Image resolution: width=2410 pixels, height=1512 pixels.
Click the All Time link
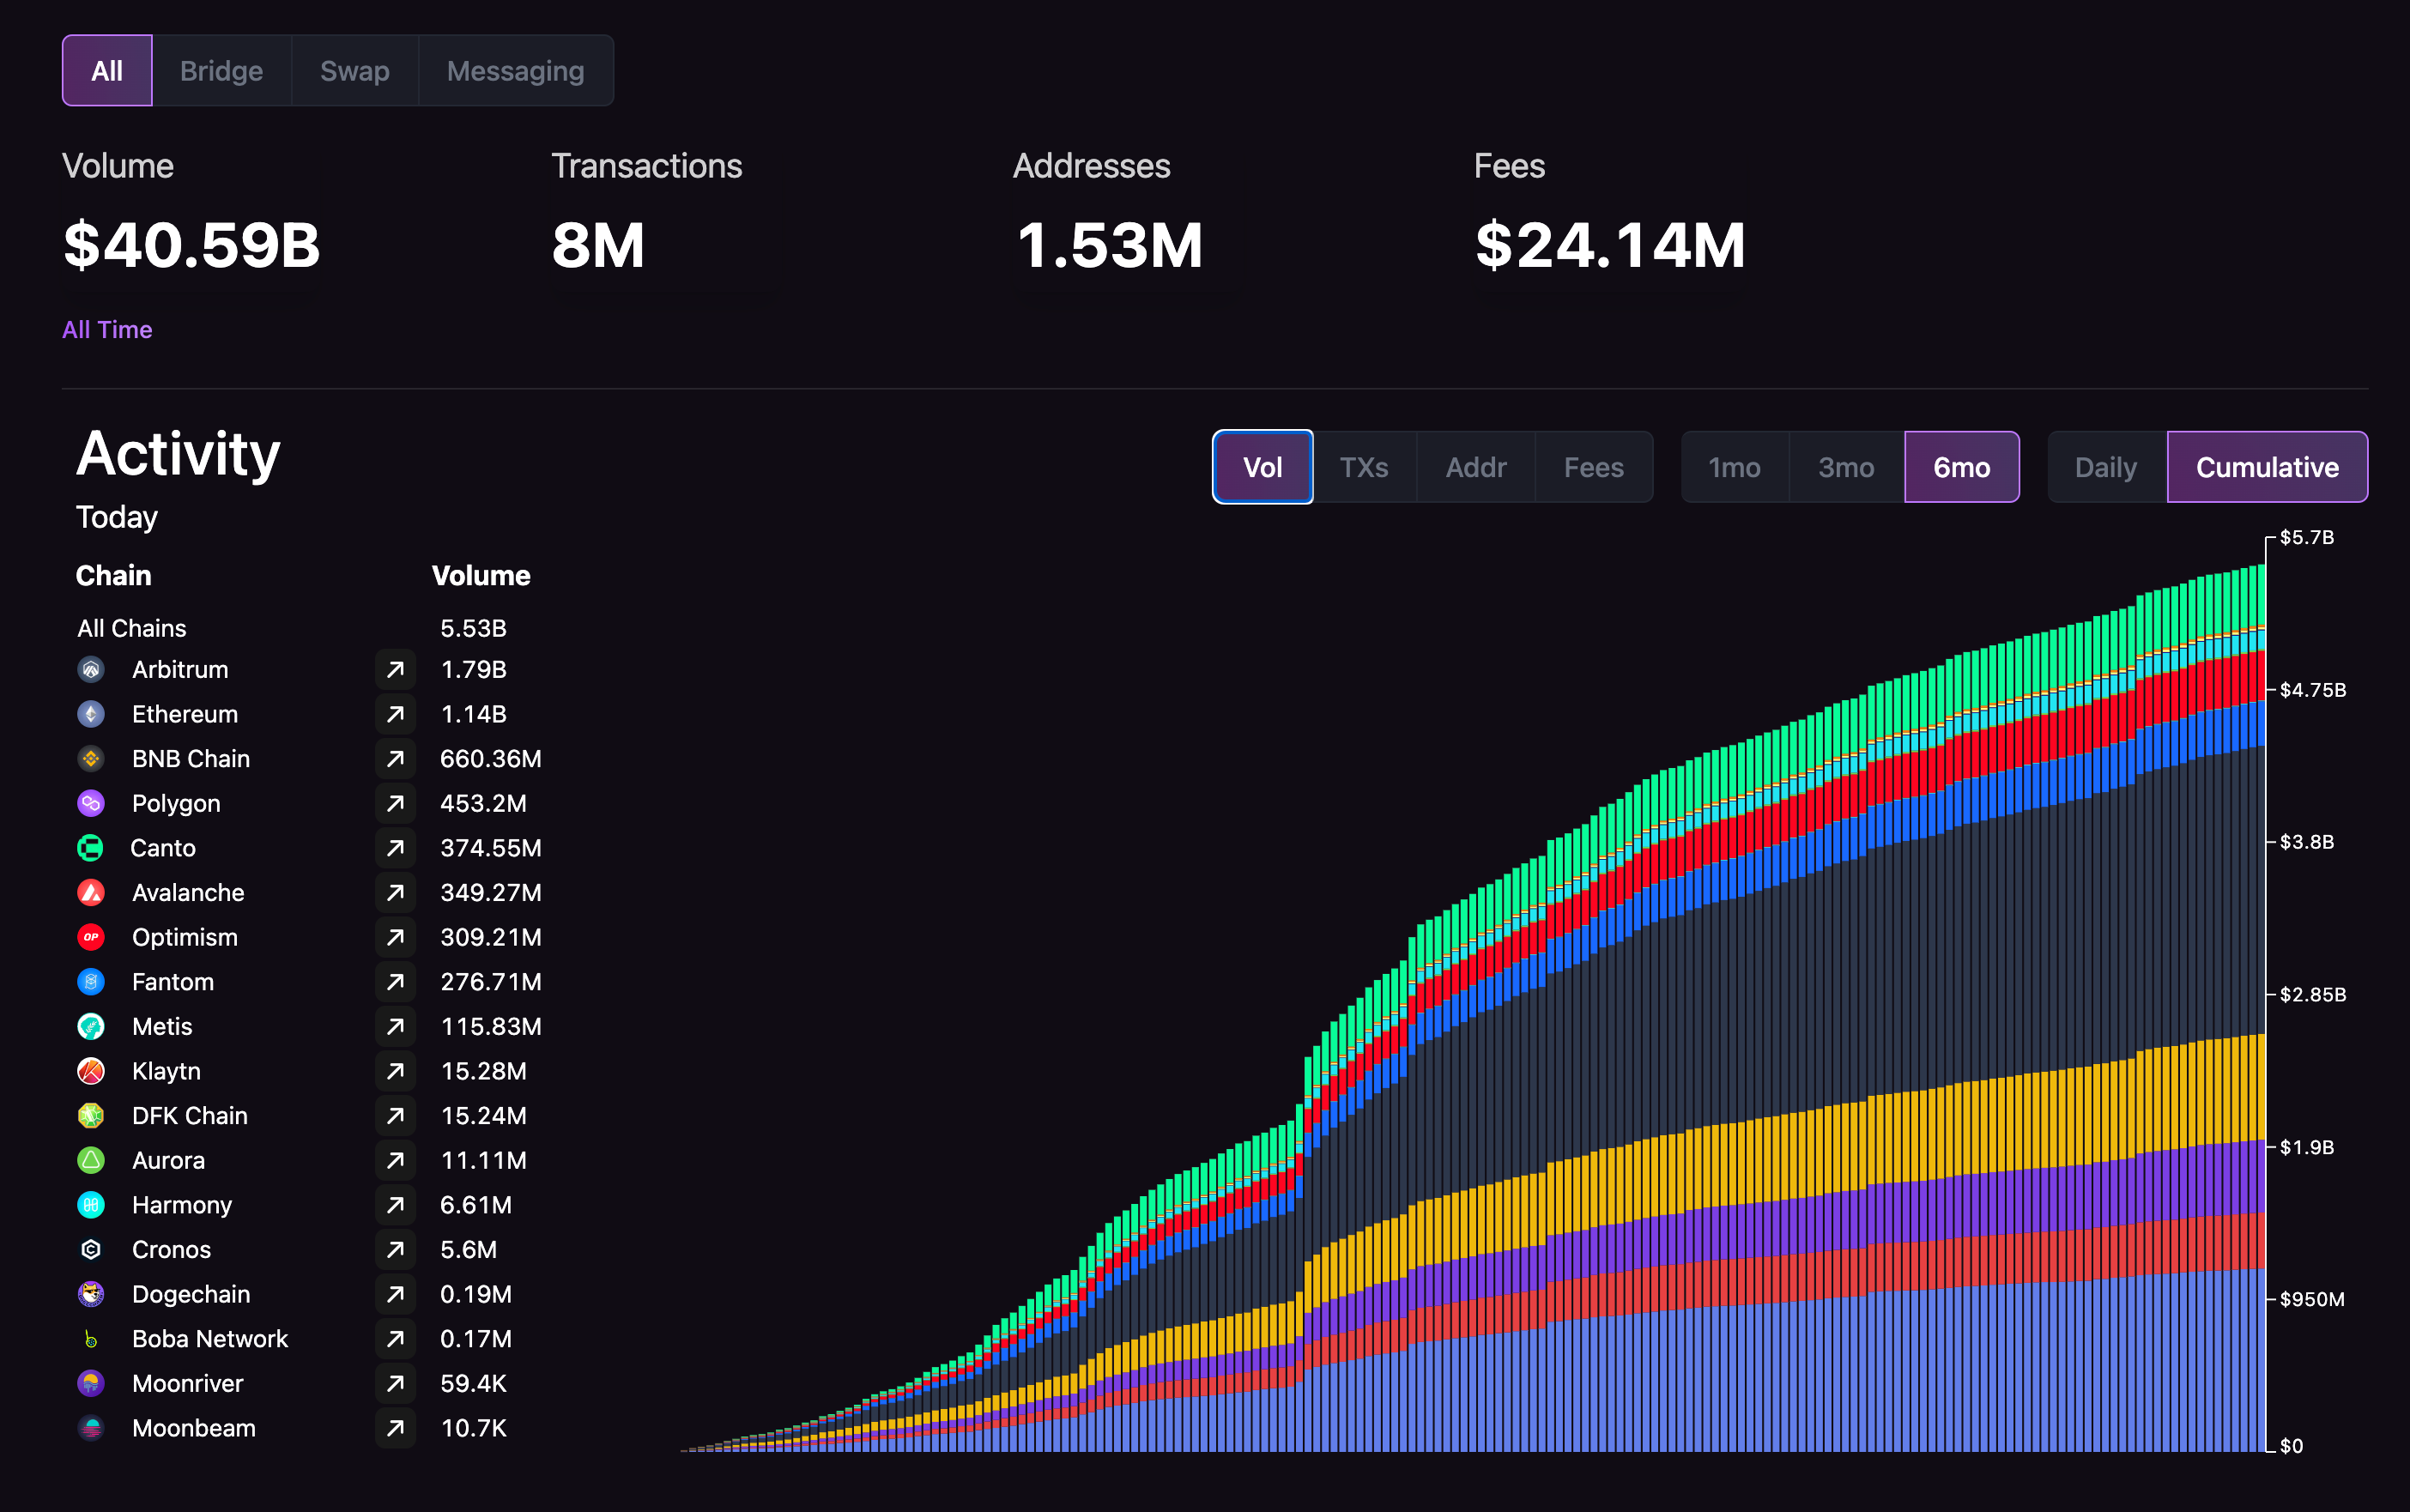point(107,329)
